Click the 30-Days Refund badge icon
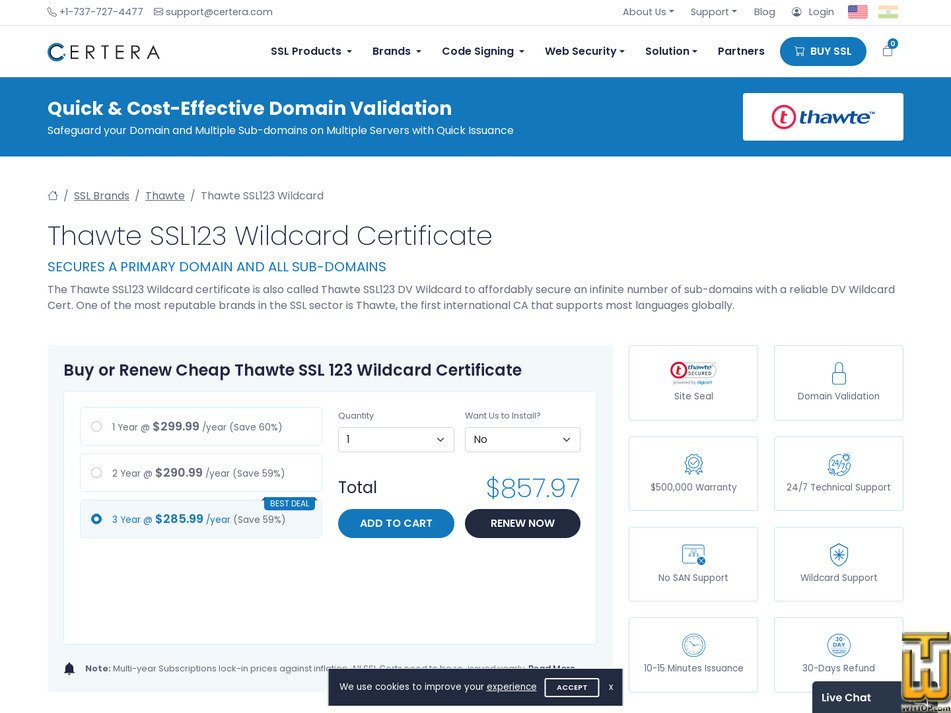951x713 pixels. (x=838, y=645)
